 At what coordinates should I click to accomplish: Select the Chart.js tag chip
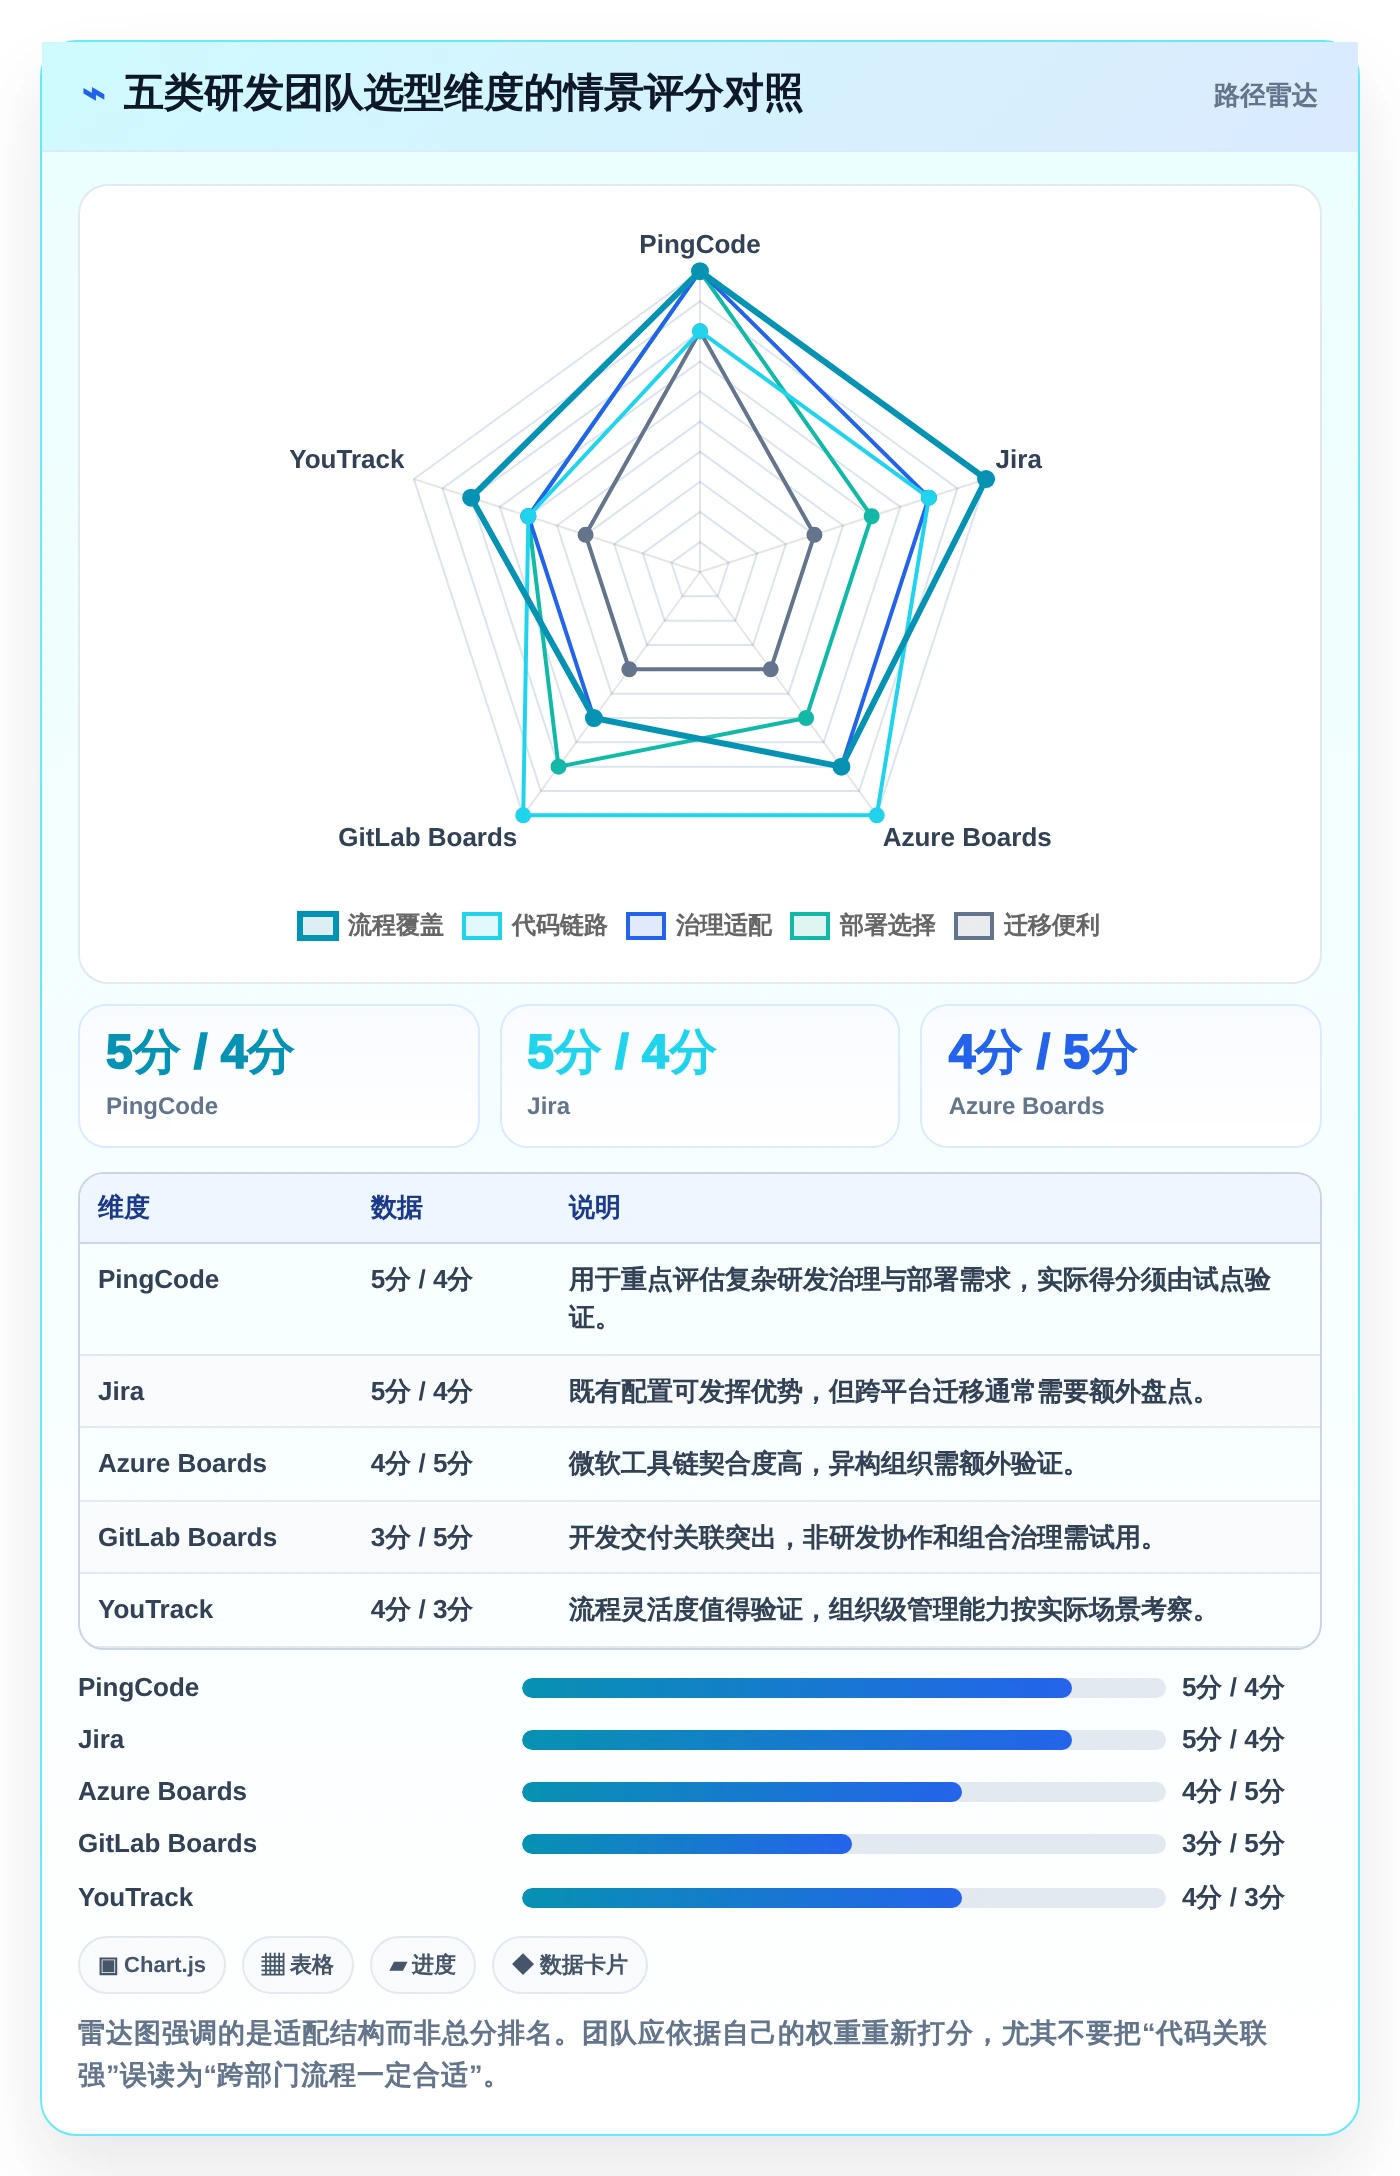click(152, 1965)
